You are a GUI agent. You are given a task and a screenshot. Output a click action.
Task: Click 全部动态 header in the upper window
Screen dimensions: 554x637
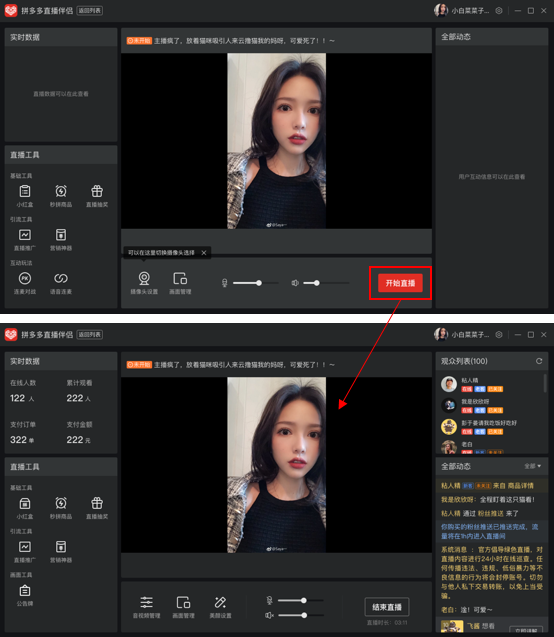pos(456,37)
